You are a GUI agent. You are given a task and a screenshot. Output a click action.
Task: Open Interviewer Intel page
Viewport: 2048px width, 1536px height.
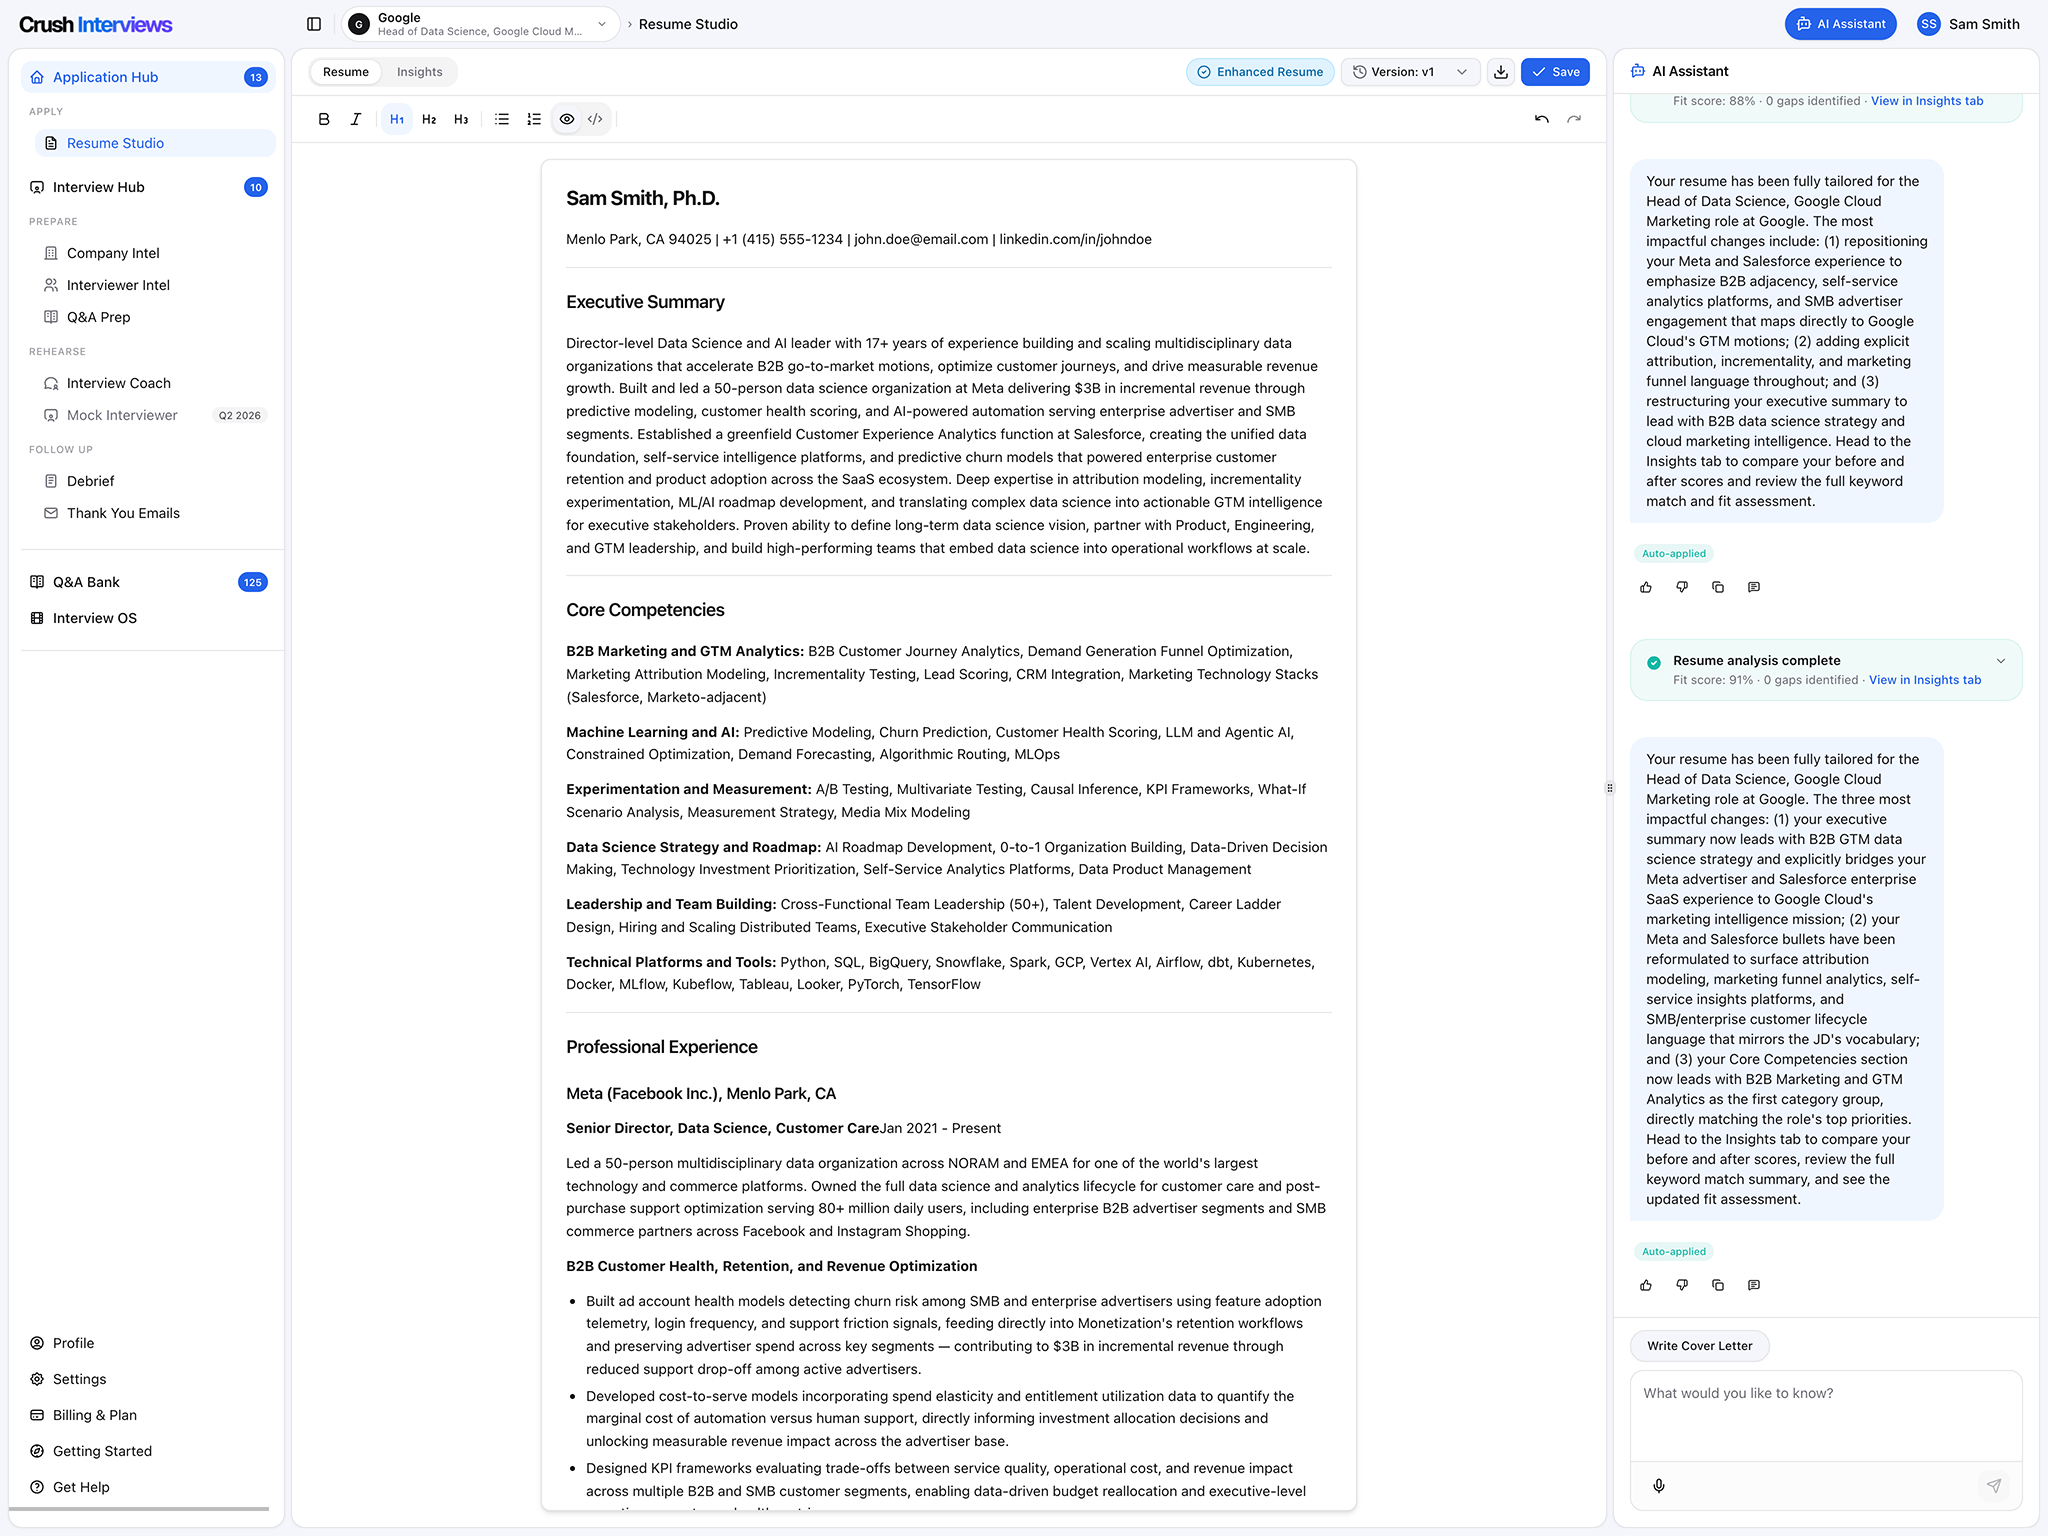click(156, 285)
